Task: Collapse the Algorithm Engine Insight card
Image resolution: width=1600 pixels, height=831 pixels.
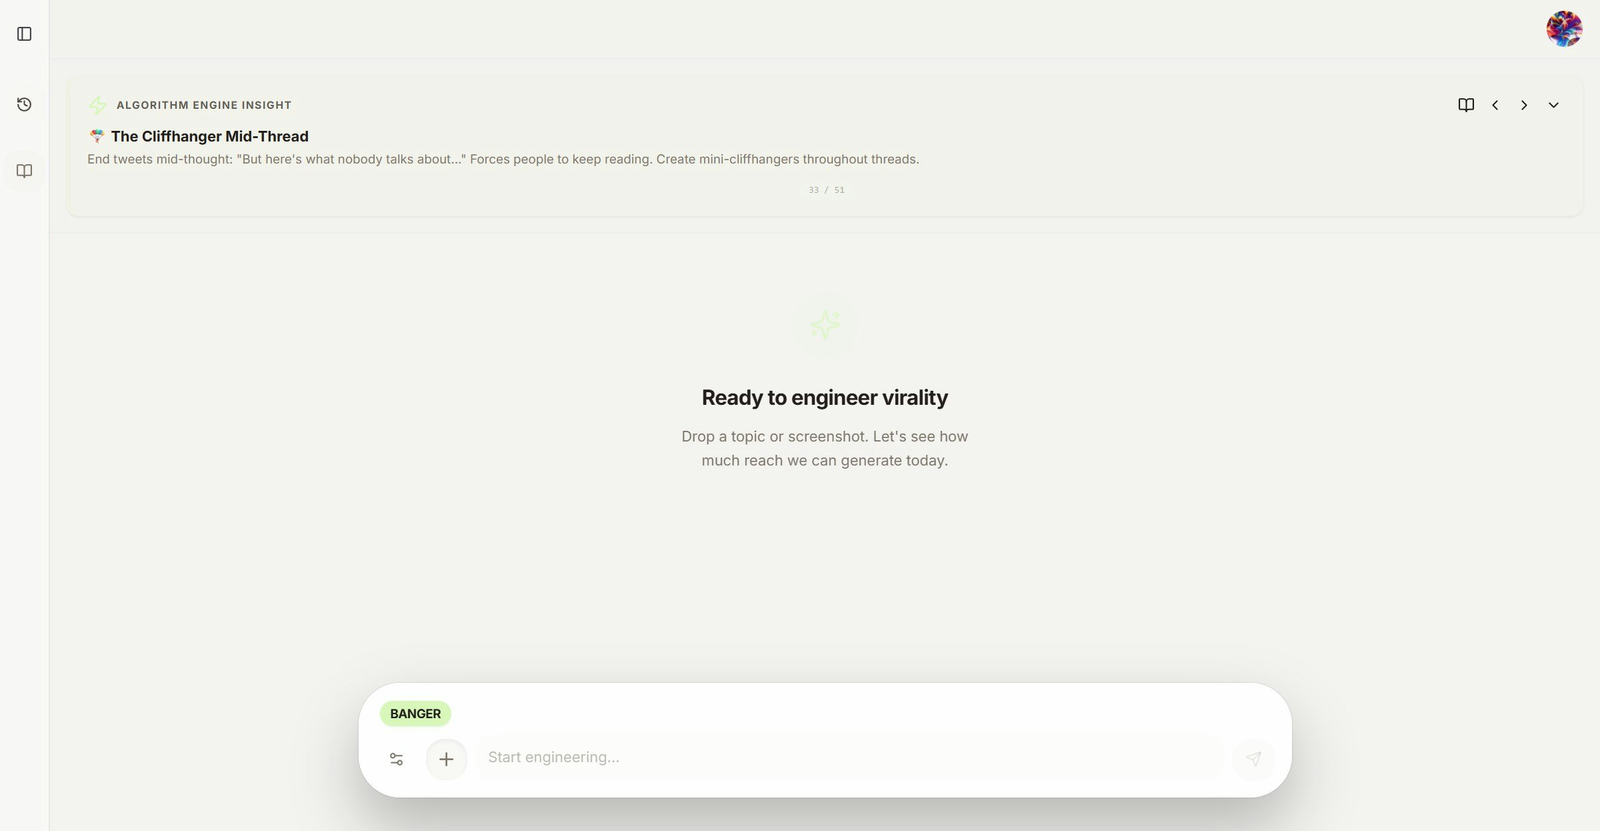Action: click(x=1553, y=105)
